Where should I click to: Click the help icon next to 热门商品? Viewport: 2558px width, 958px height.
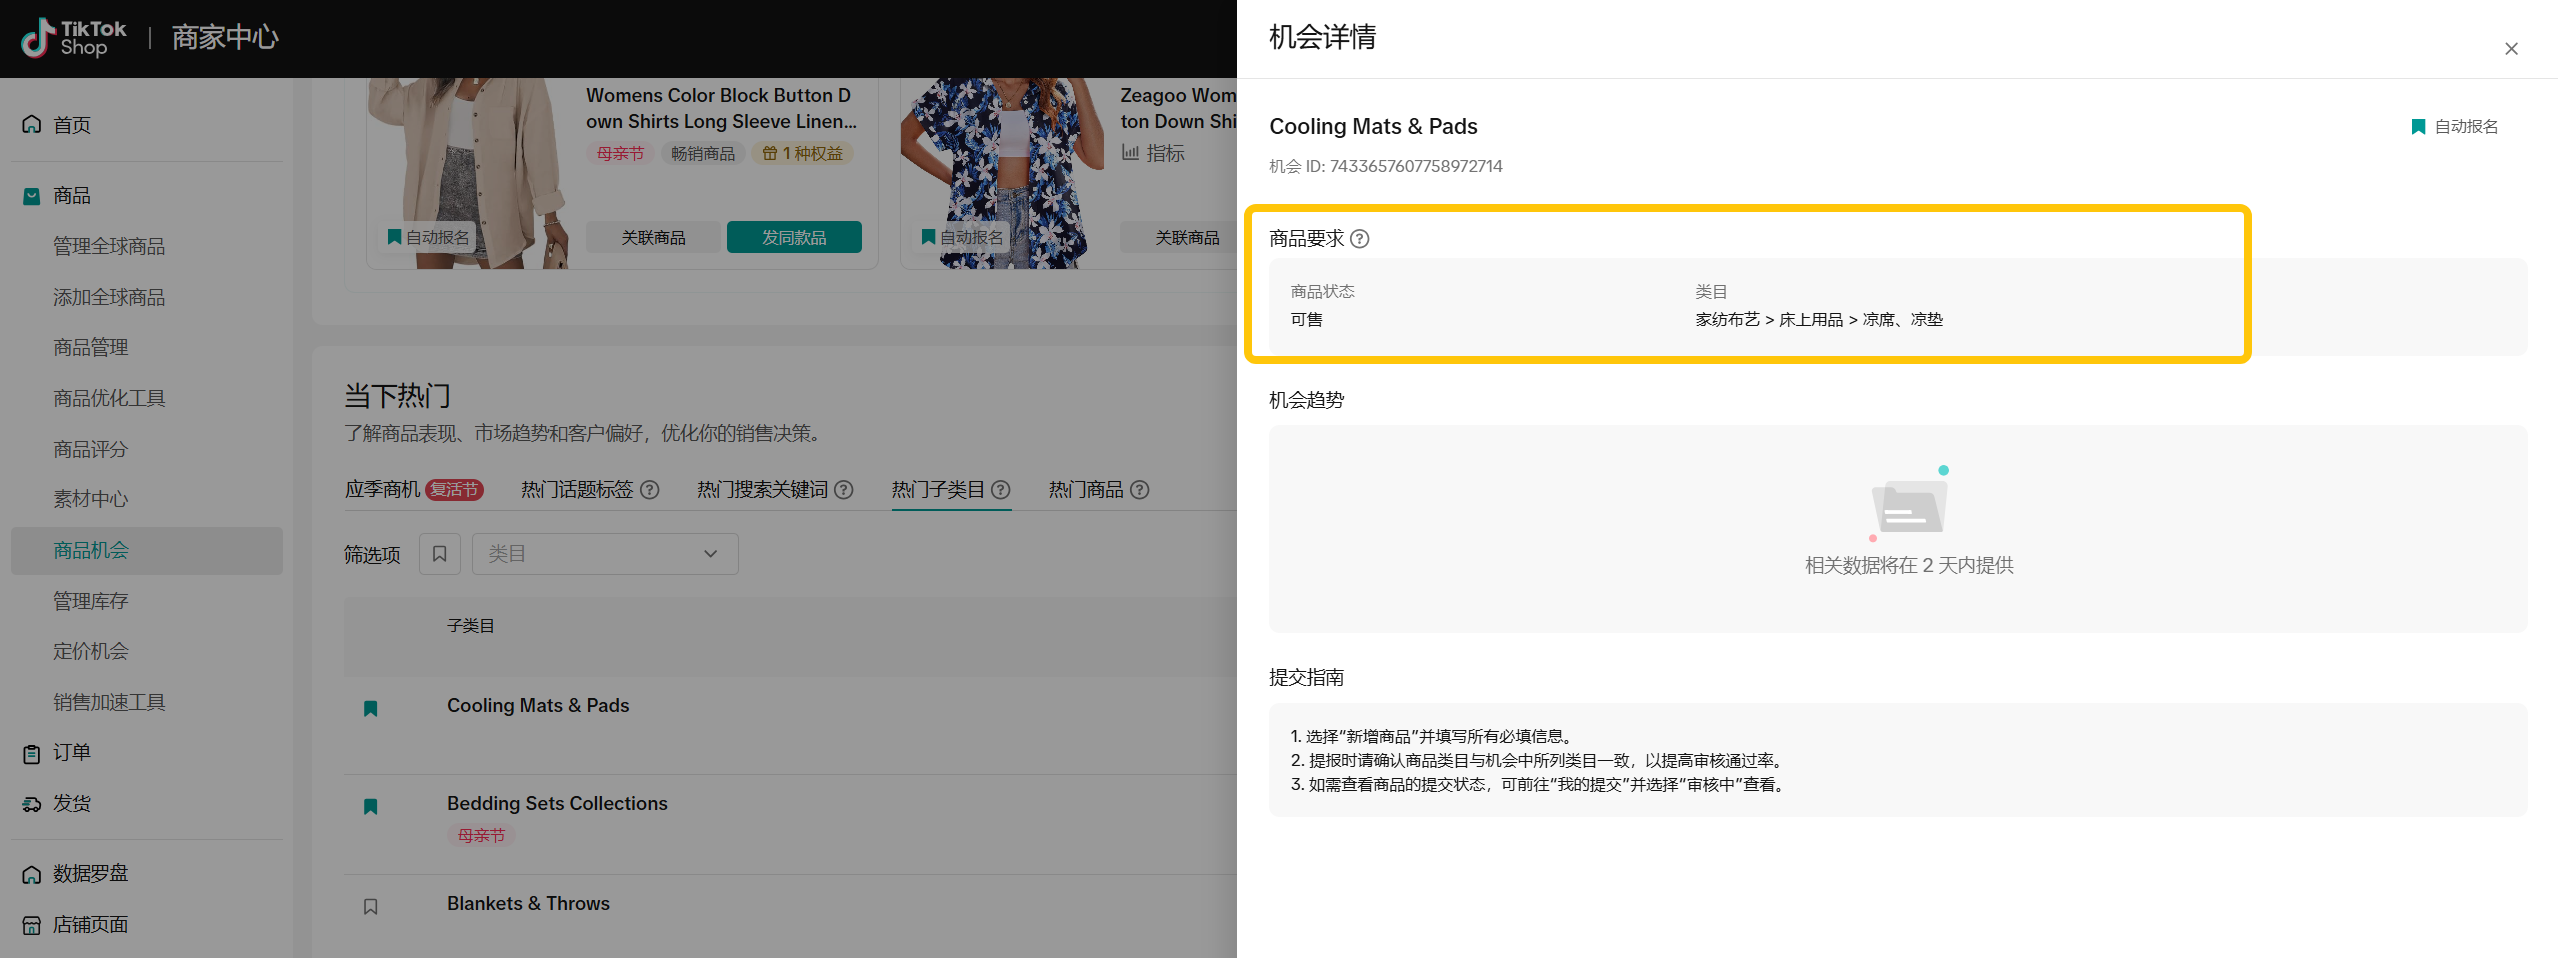(x=1139, y=490)
